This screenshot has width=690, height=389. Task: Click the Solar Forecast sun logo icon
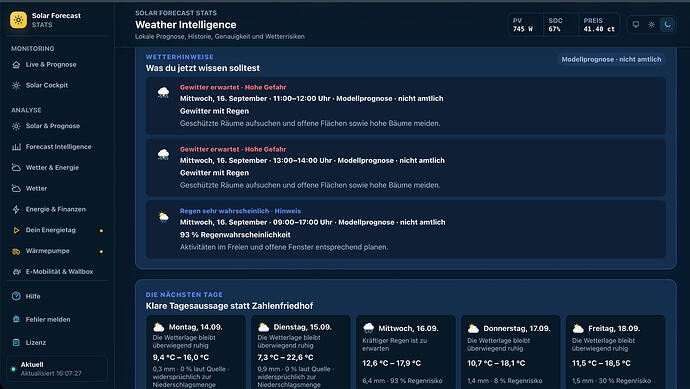(x=18, y=20)
